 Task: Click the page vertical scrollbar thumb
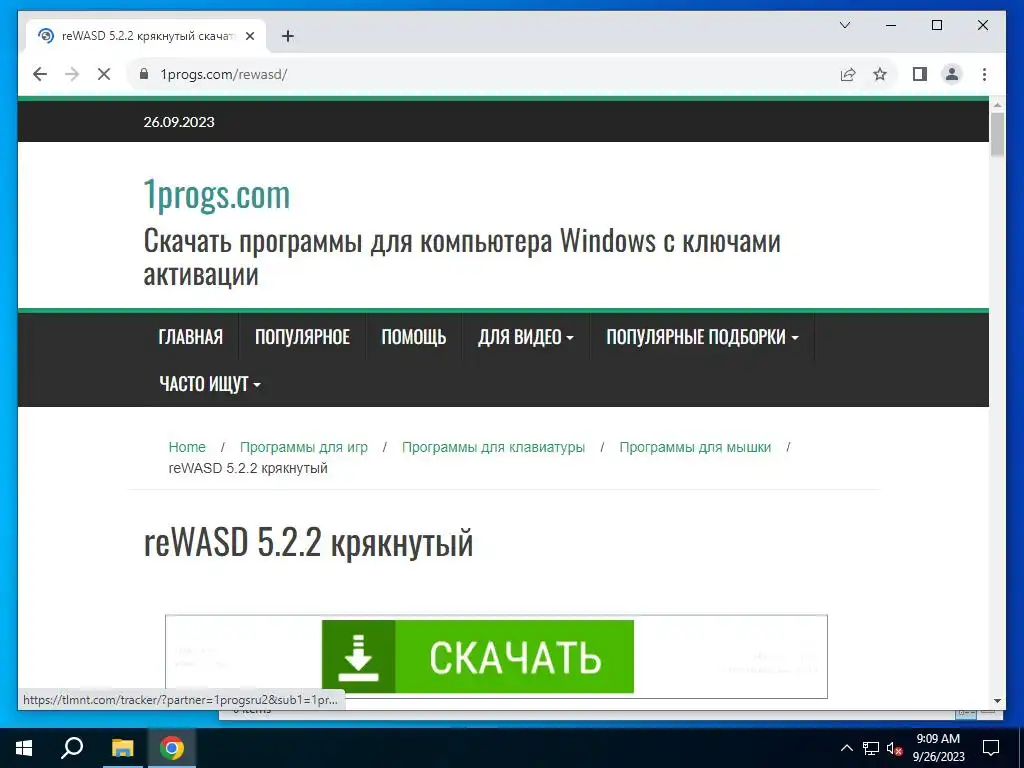[997, 135]
